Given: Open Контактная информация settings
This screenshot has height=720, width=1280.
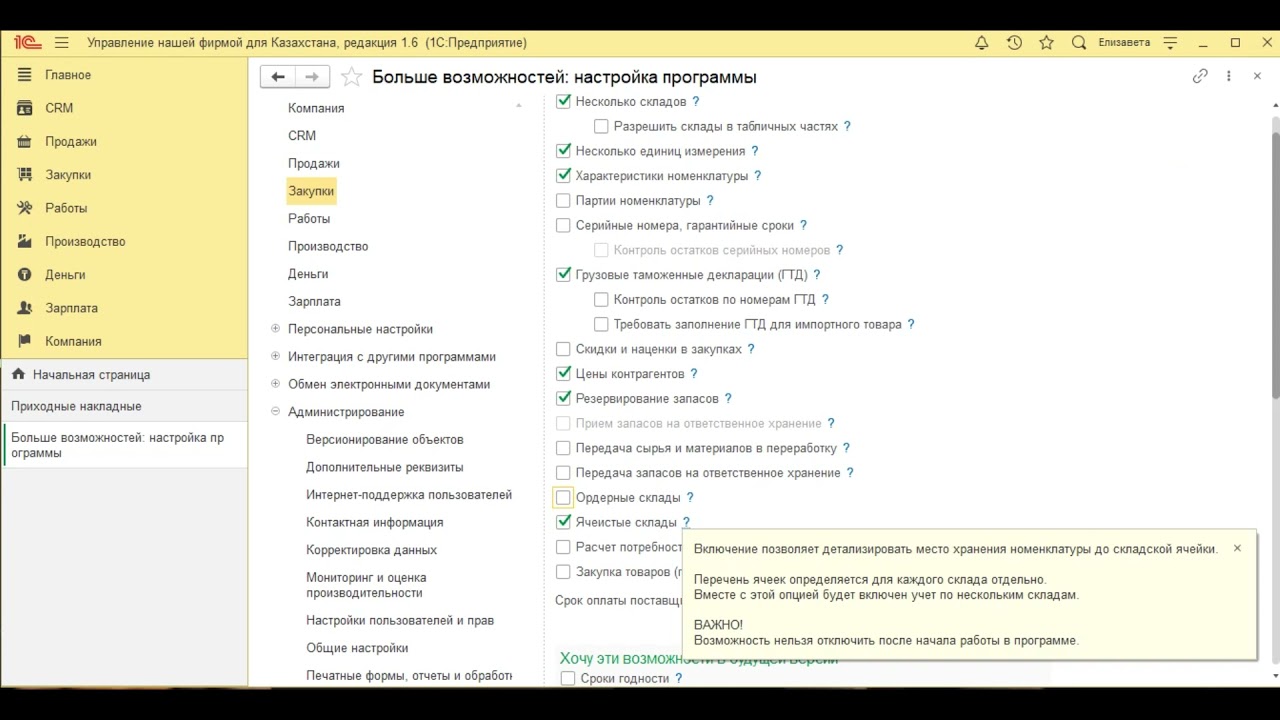Looking at the screenshot, I should click(x=375, y=522).
